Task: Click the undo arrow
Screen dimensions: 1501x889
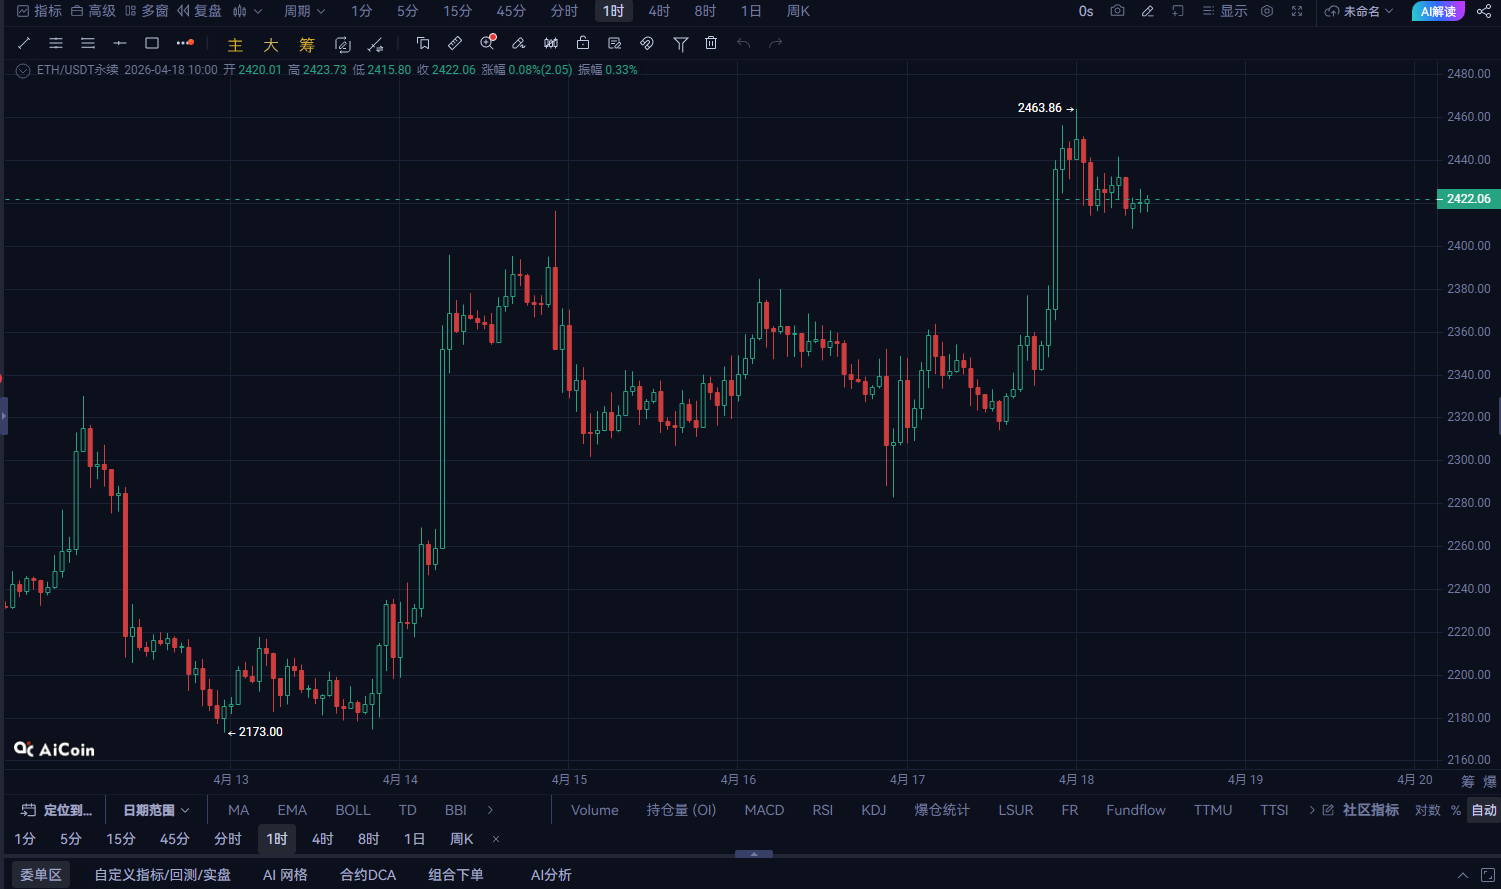Action: coord(743,43)
